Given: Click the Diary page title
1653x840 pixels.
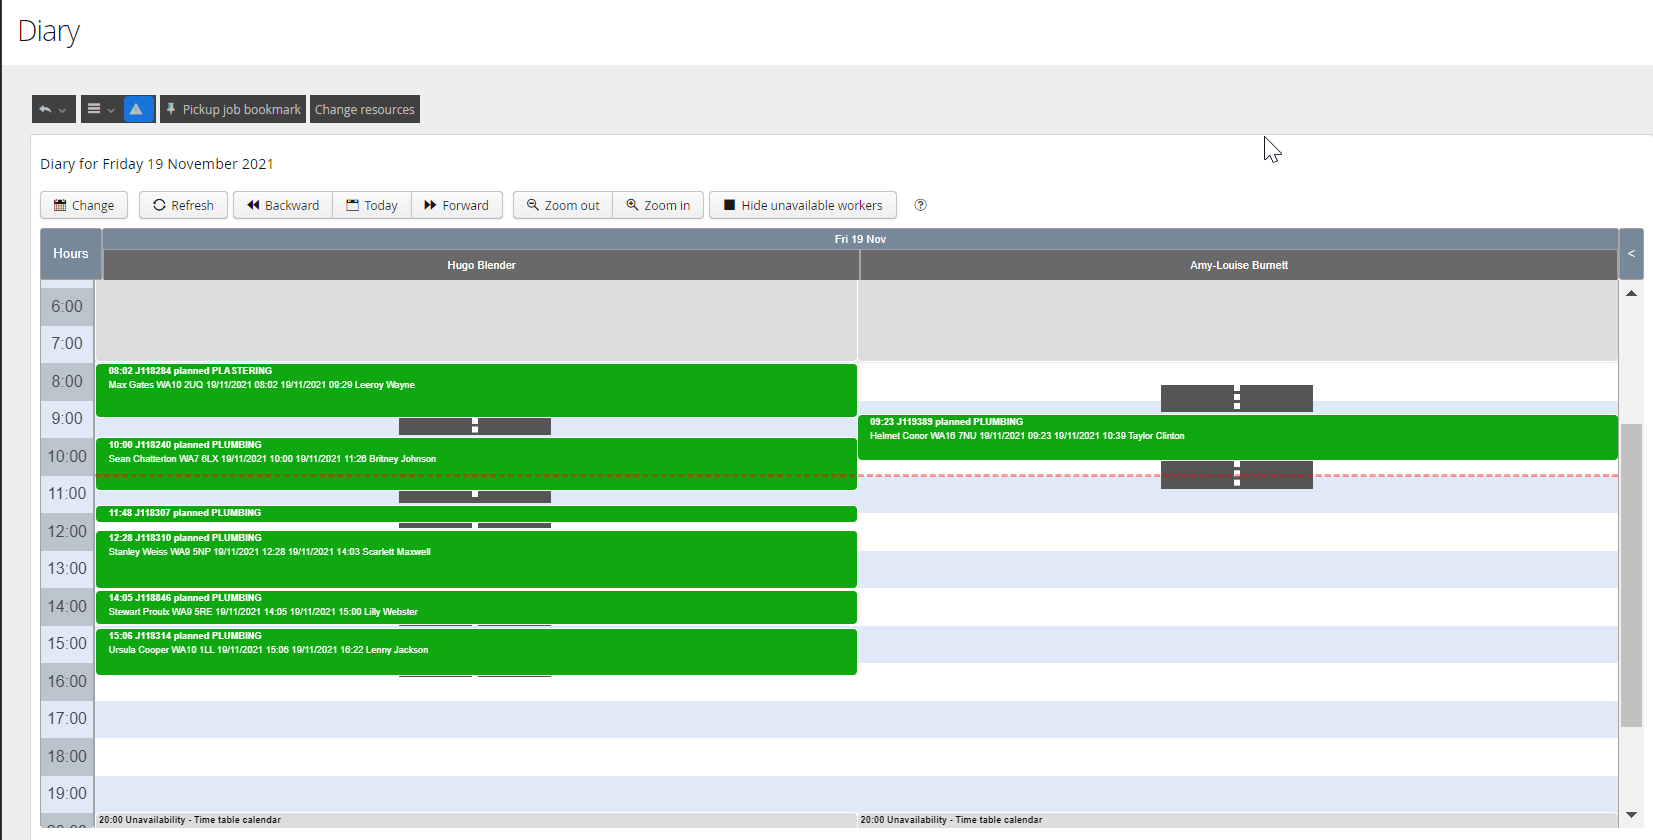Looking at the screenshot, I should (x=49, y=31).
